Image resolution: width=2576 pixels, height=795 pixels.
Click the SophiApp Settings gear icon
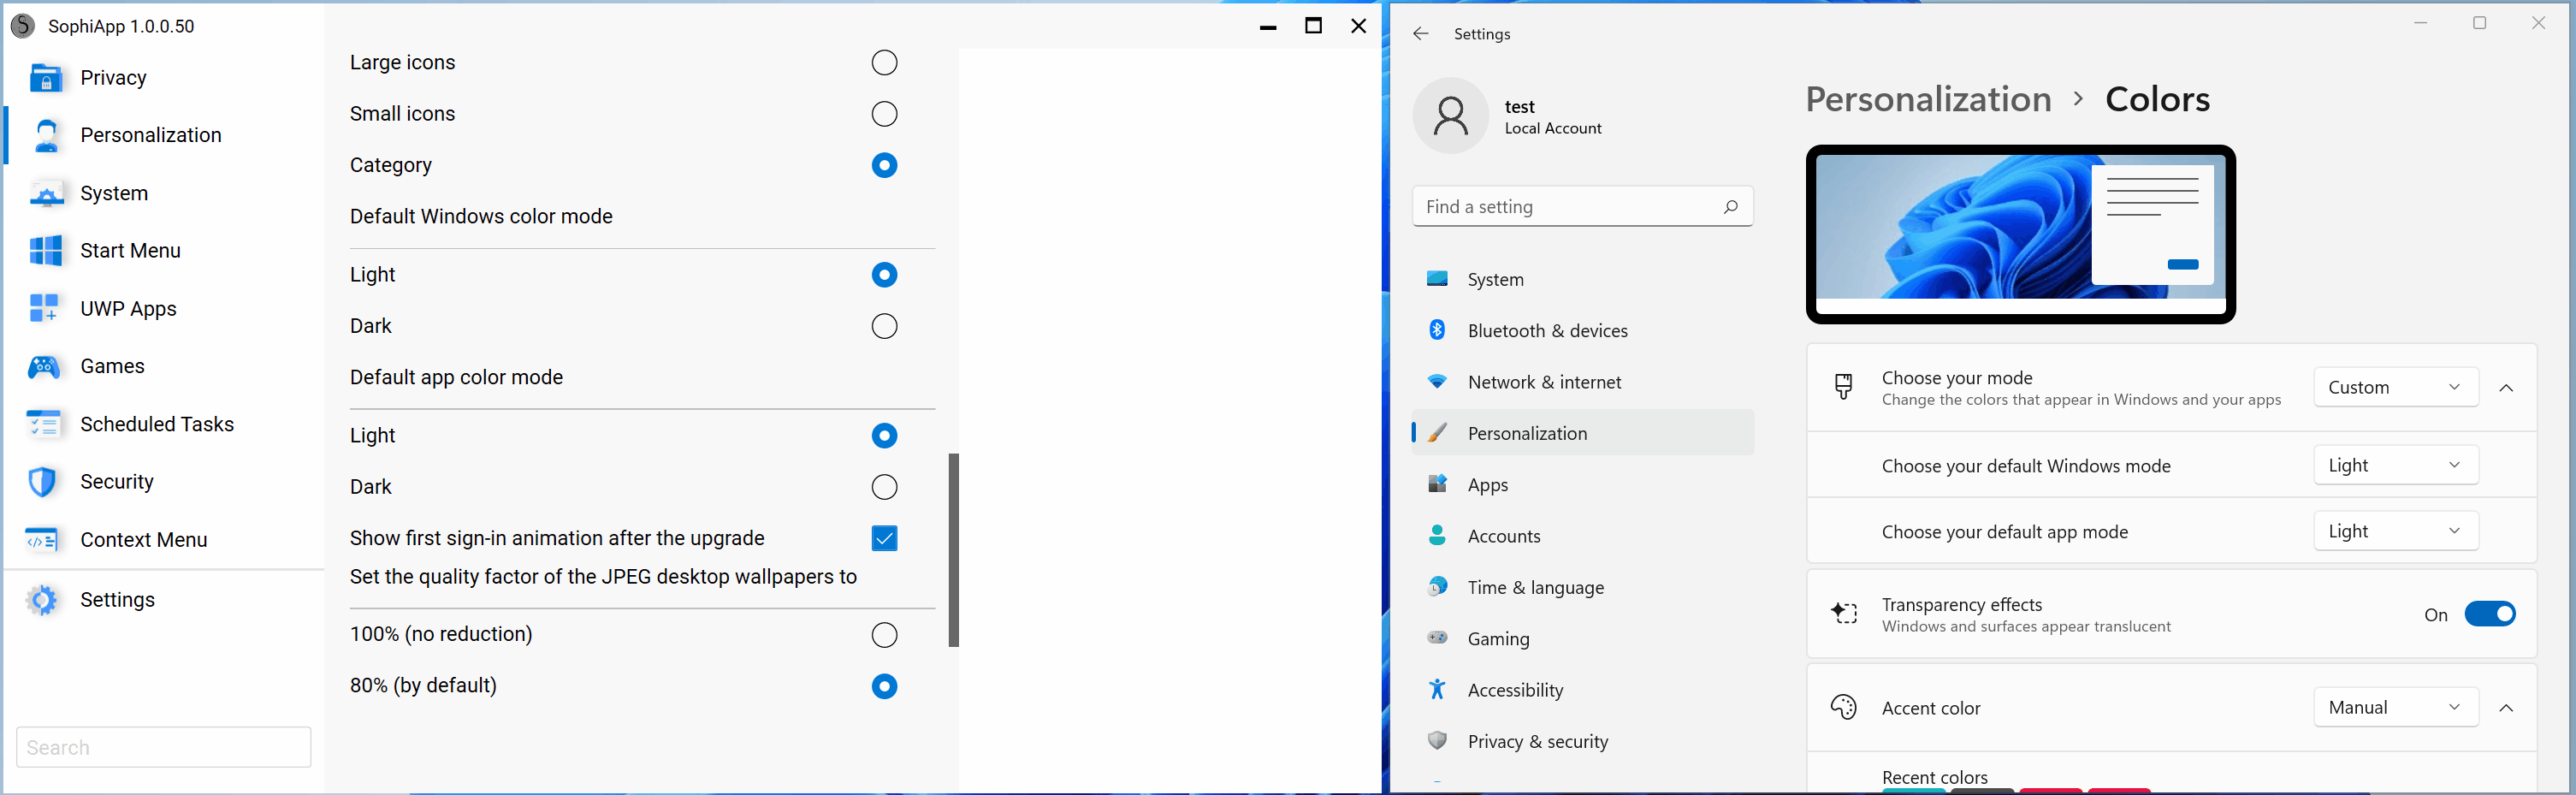pos(43,600)
